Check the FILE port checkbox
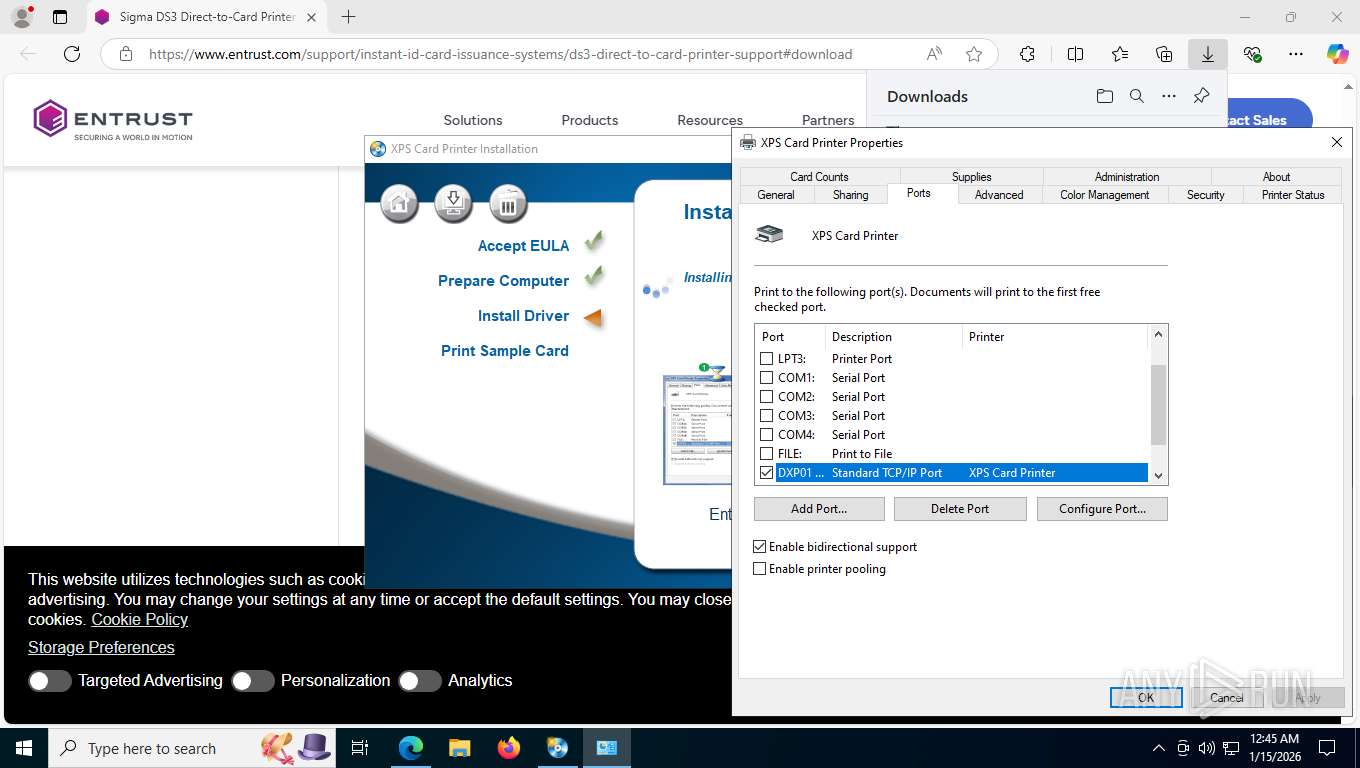This screenshot has height=768, width=1360. [767, 453]
